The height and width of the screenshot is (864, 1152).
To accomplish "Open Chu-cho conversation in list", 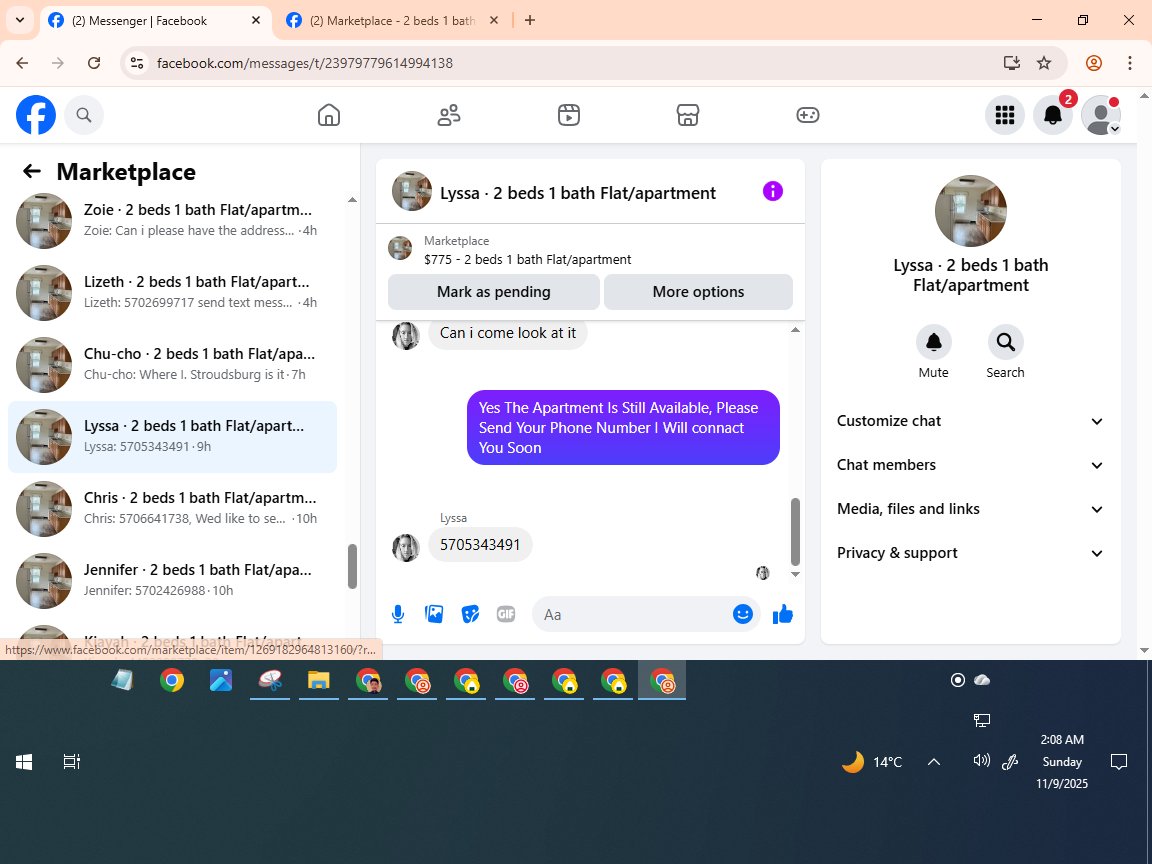I will 173,364.
